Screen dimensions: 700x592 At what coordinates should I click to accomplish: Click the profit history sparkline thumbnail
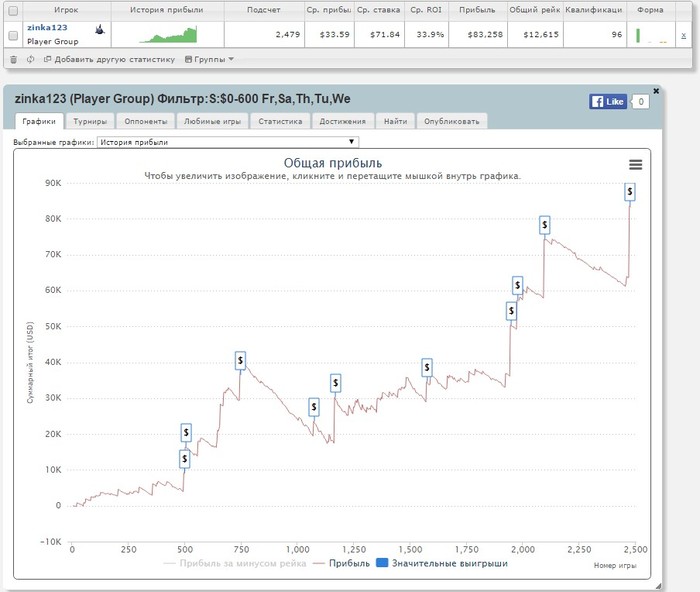[168, 35]
